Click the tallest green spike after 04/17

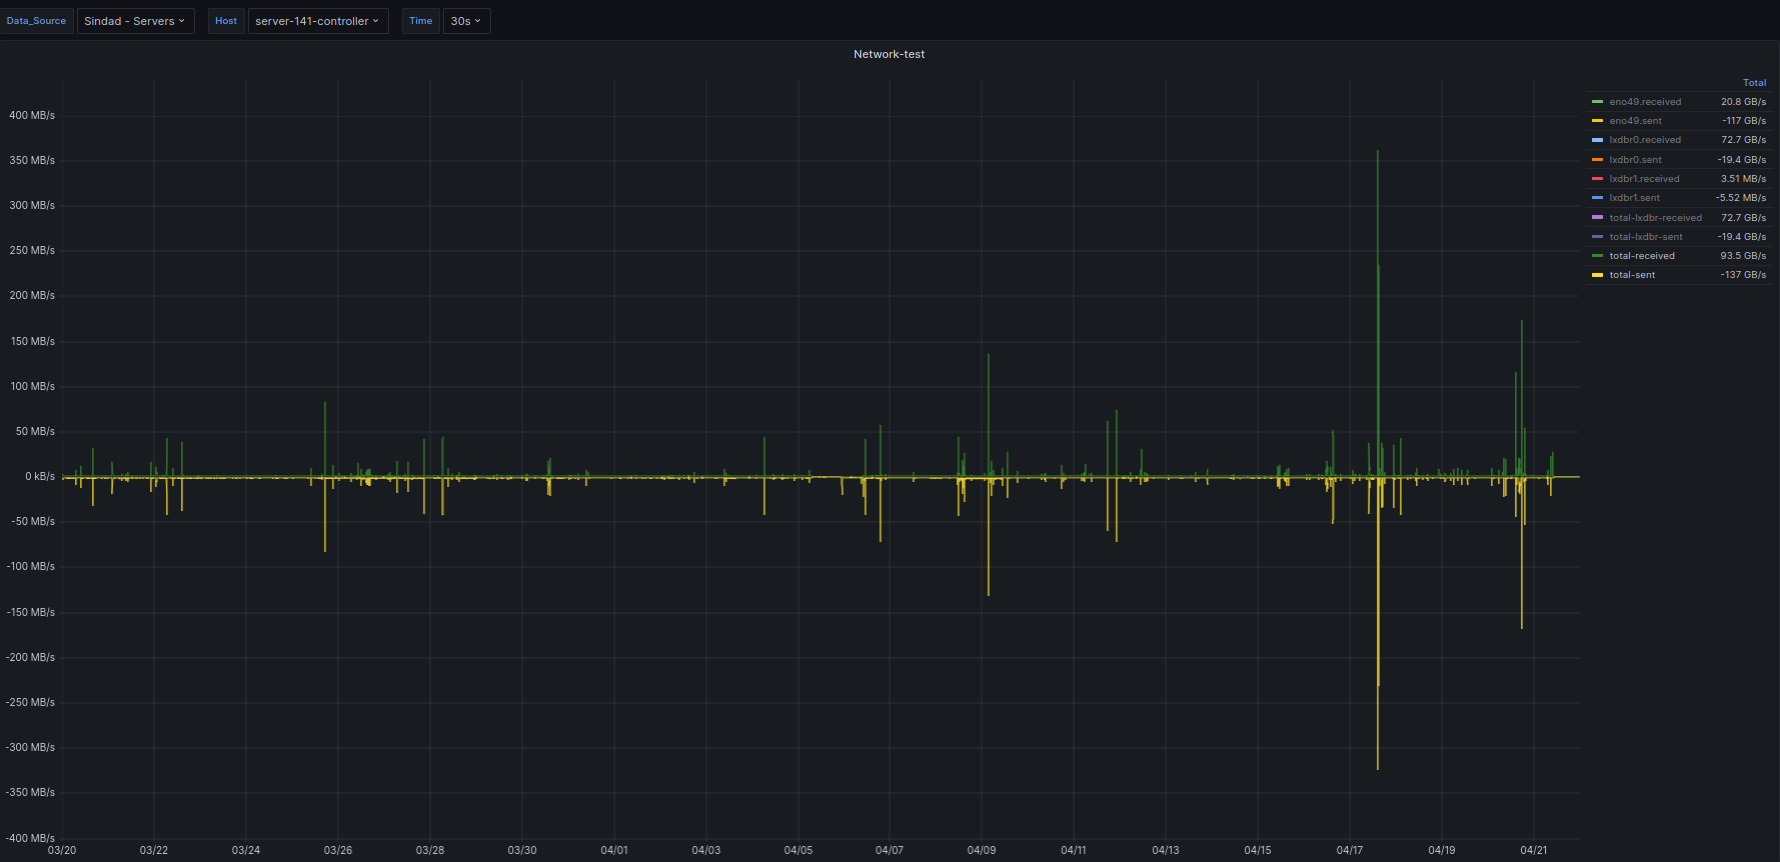[x=1377, y=200]
